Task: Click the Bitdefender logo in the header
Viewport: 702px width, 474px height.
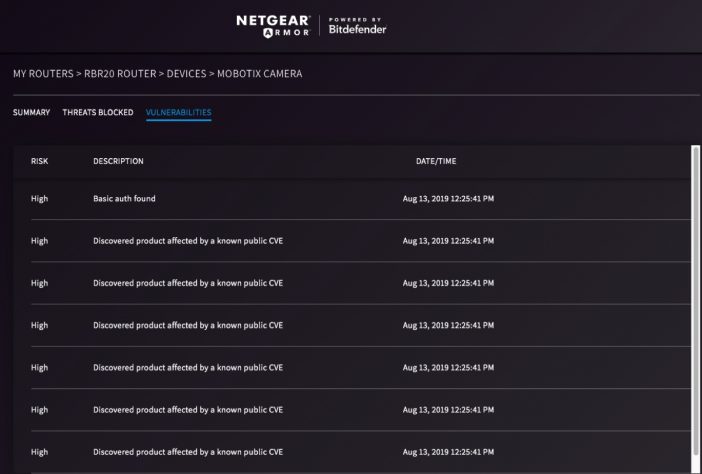Action: (357, 26)
